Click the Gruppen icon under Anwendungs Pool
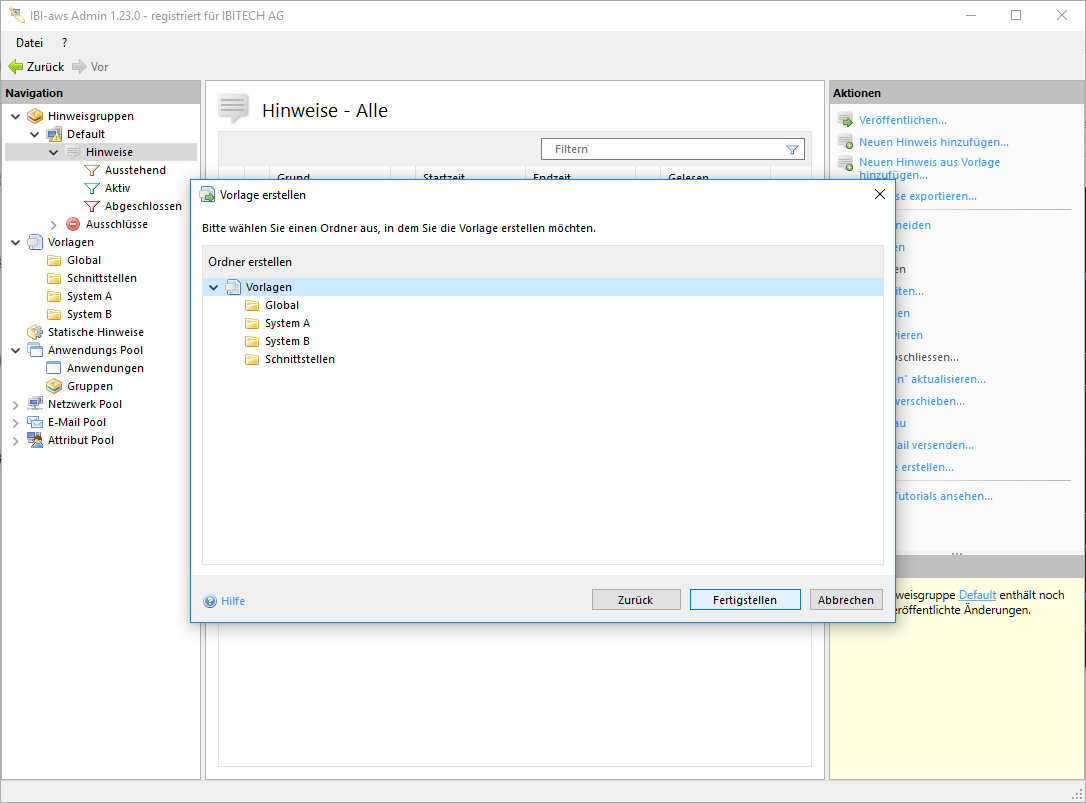Image resolution: width=1086 pixels, height=803 pixels. pos(54,386)
